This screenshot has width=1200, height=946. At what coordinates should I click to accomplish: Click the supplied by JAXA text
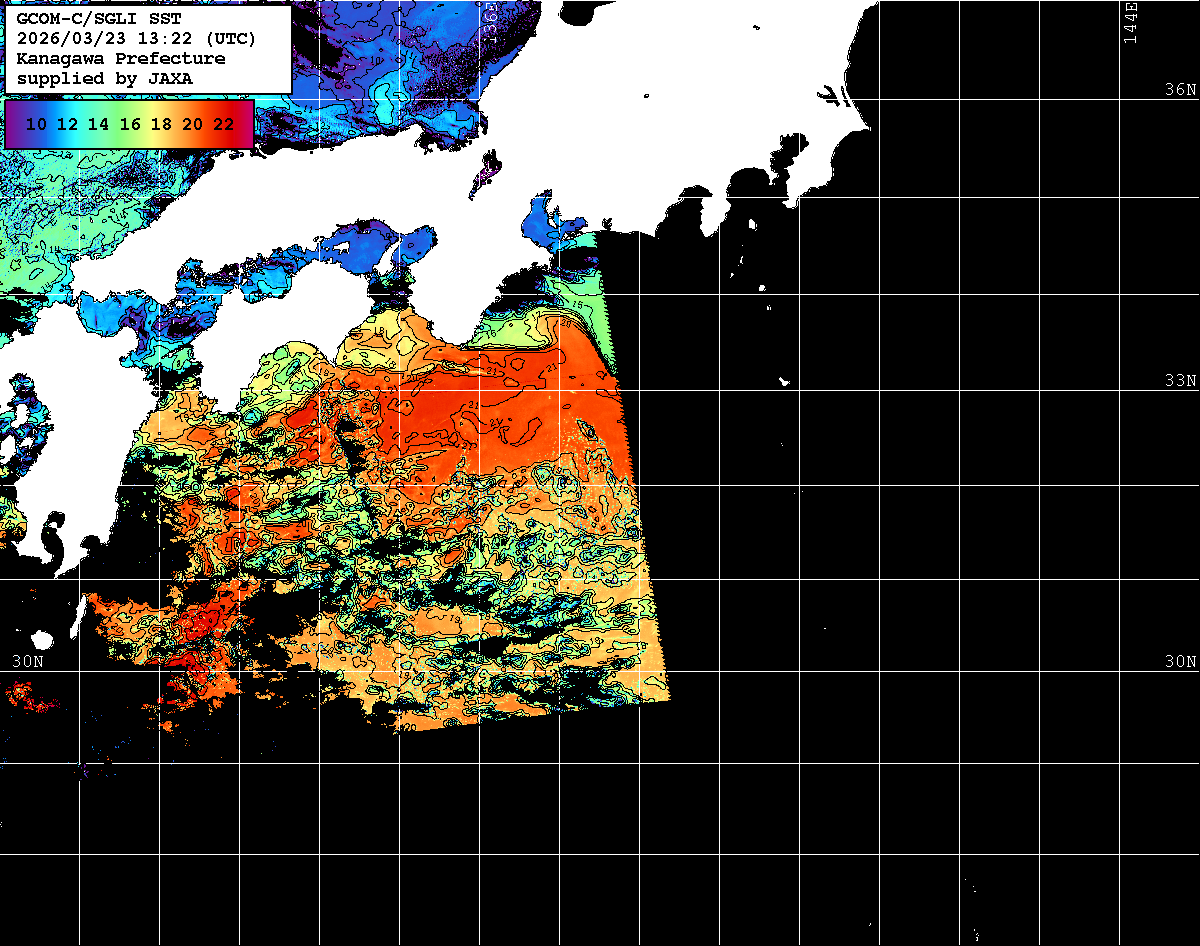(105, 77)
